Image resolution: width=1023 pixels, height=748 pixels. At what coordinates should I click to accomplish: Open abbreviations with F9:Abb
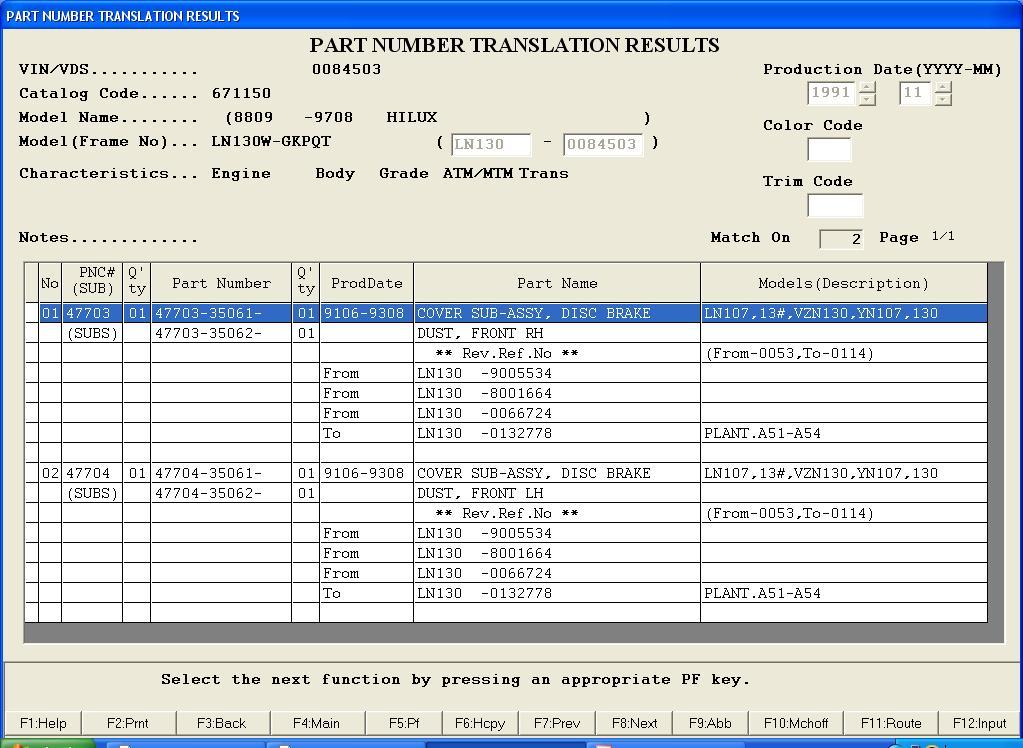(709, 723)
